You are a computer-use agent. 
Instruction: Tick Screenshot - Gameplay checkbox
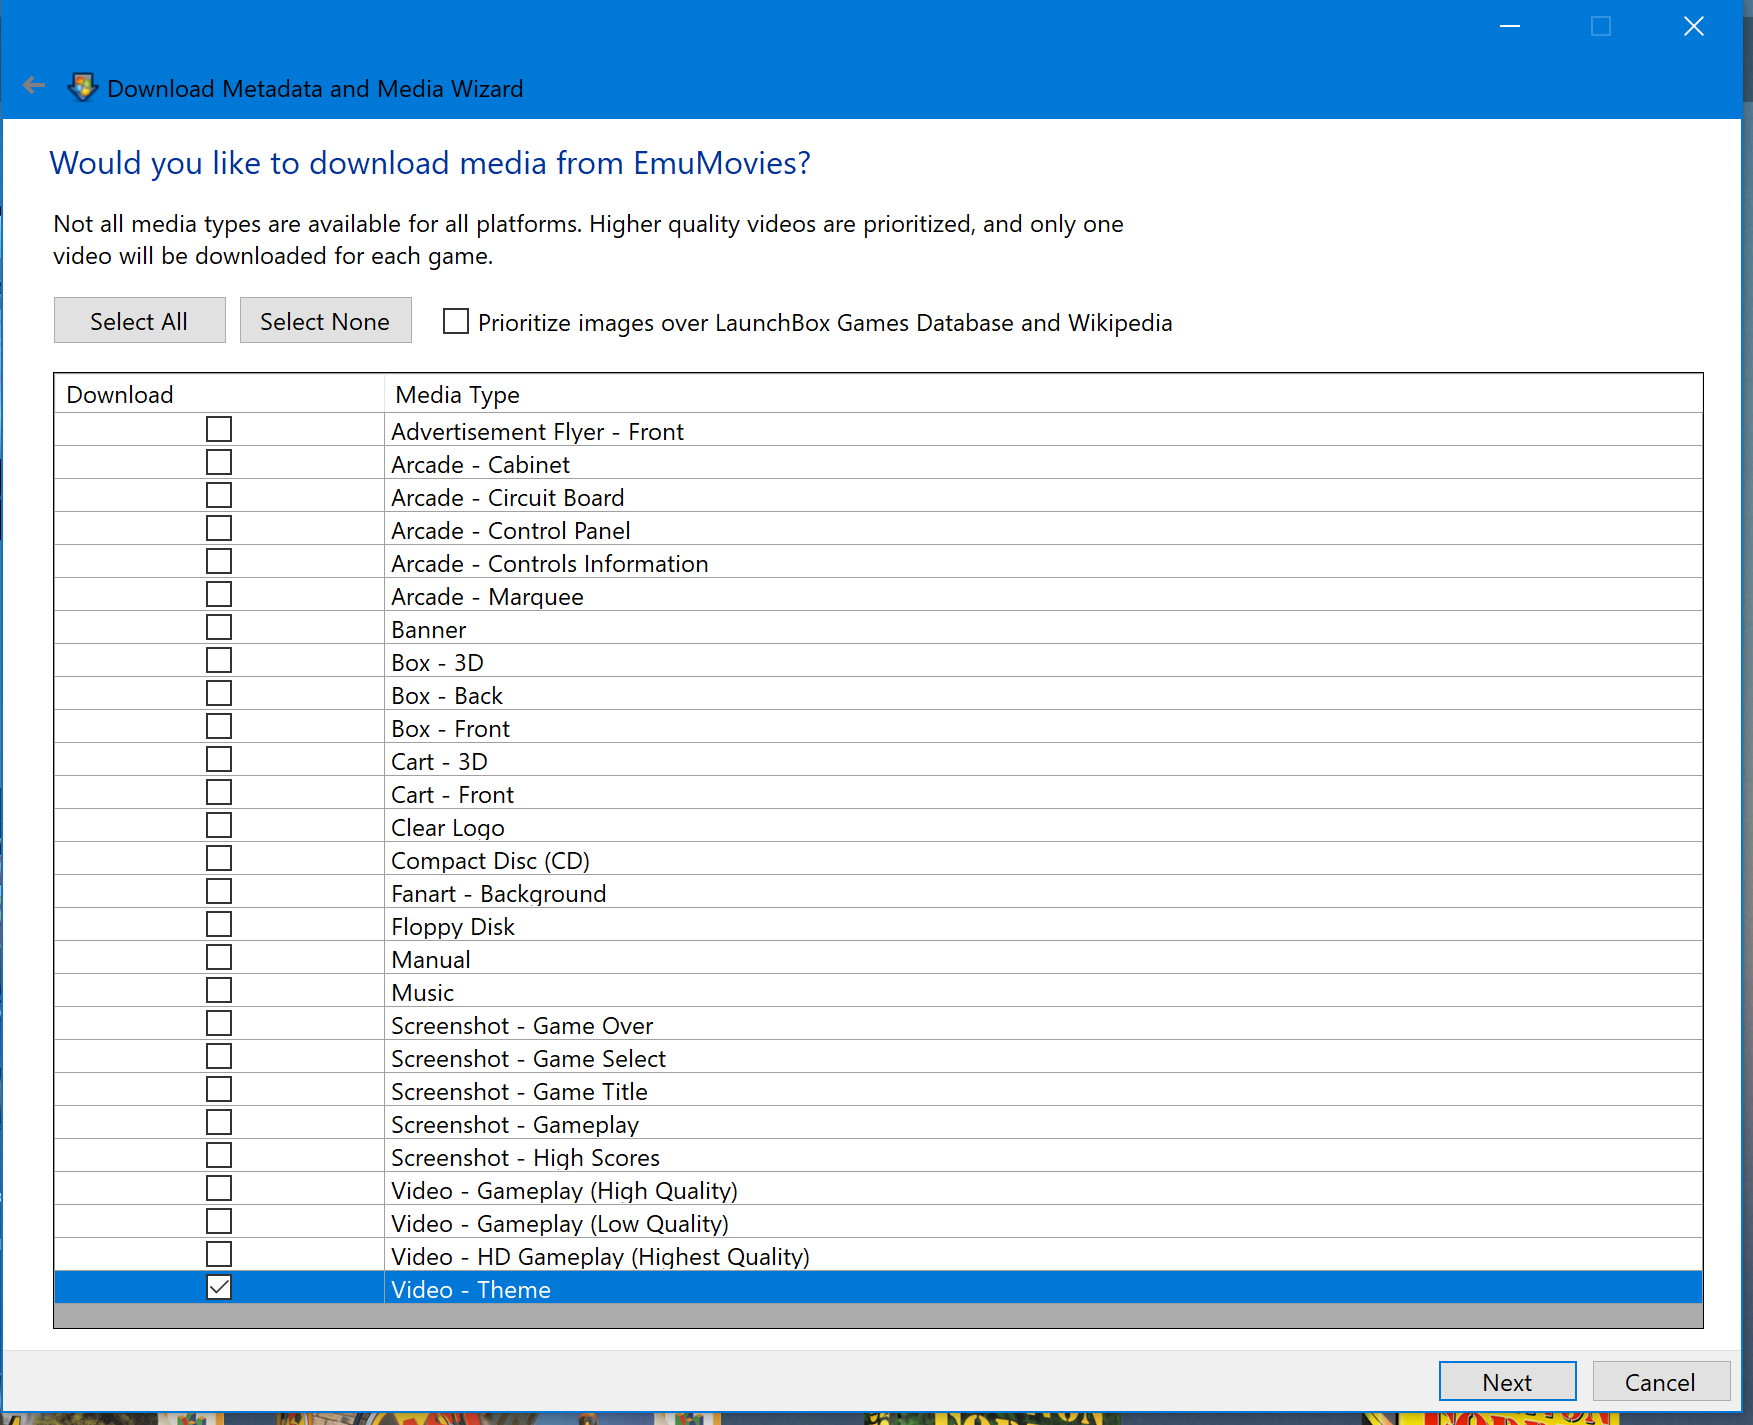(x=219, y=1122)
